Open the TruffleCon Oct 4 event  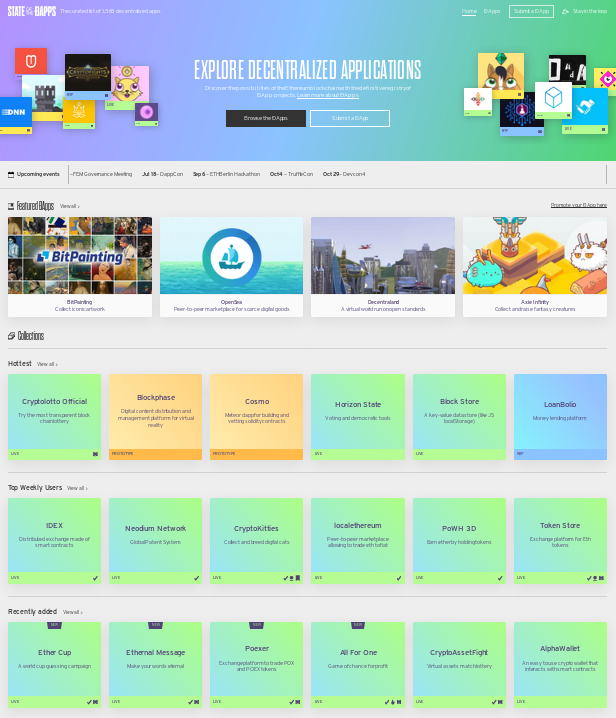pos(291,174)
